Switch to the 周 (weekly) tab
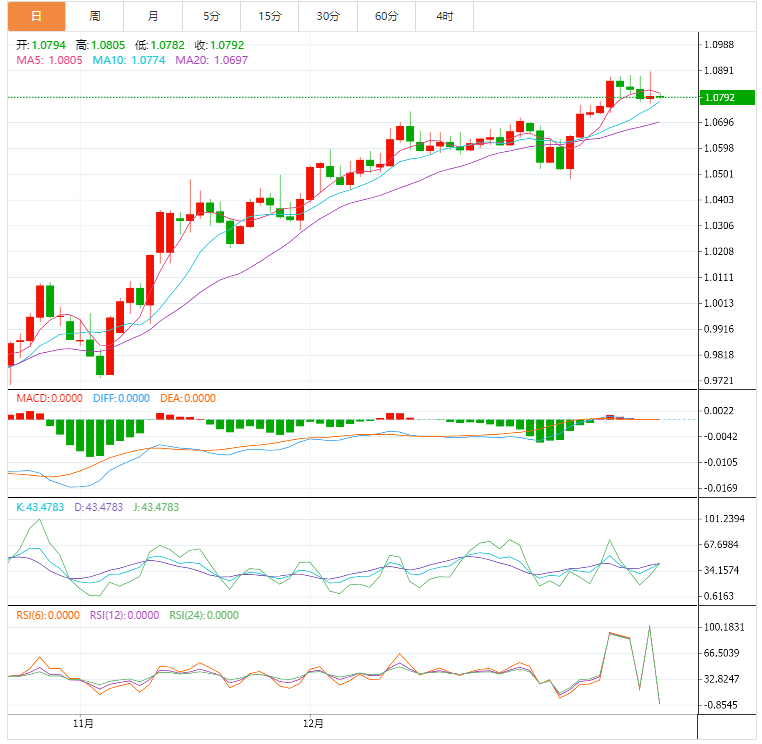The width and height of the screenshot is (762, 744). (x=95, y=16)
